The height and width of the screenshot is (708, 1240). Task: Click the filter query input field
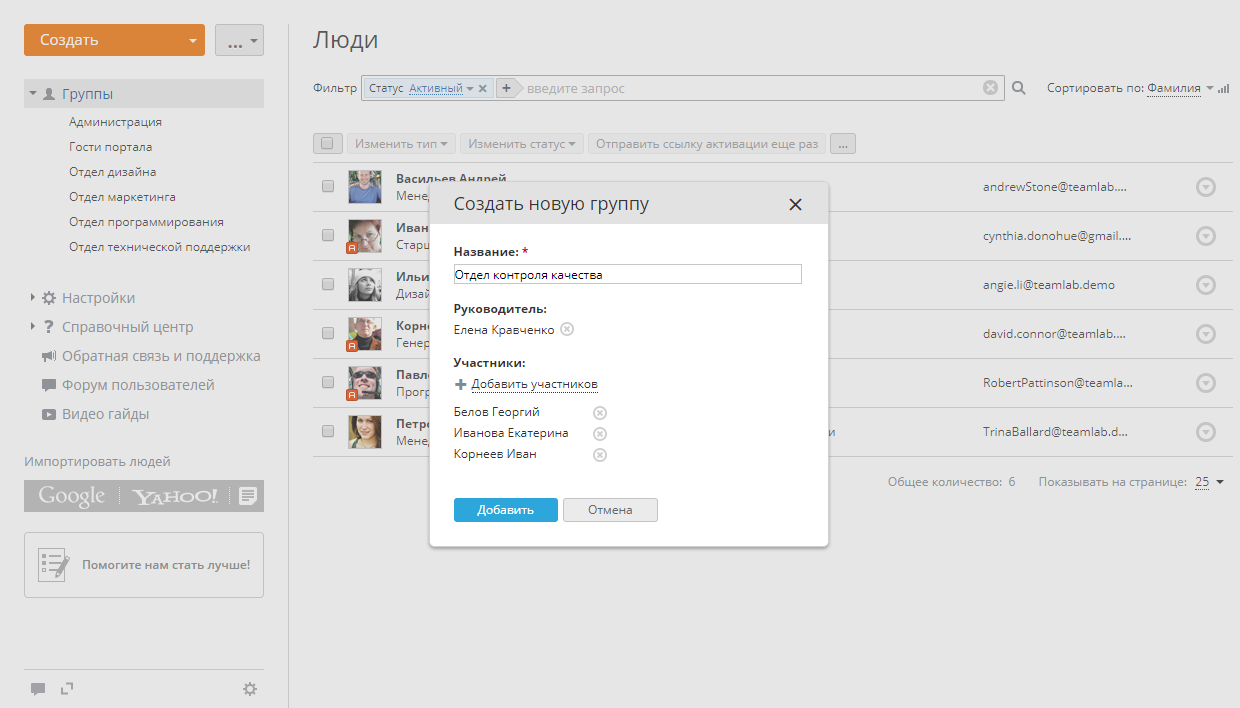click(x=752, y=88)
